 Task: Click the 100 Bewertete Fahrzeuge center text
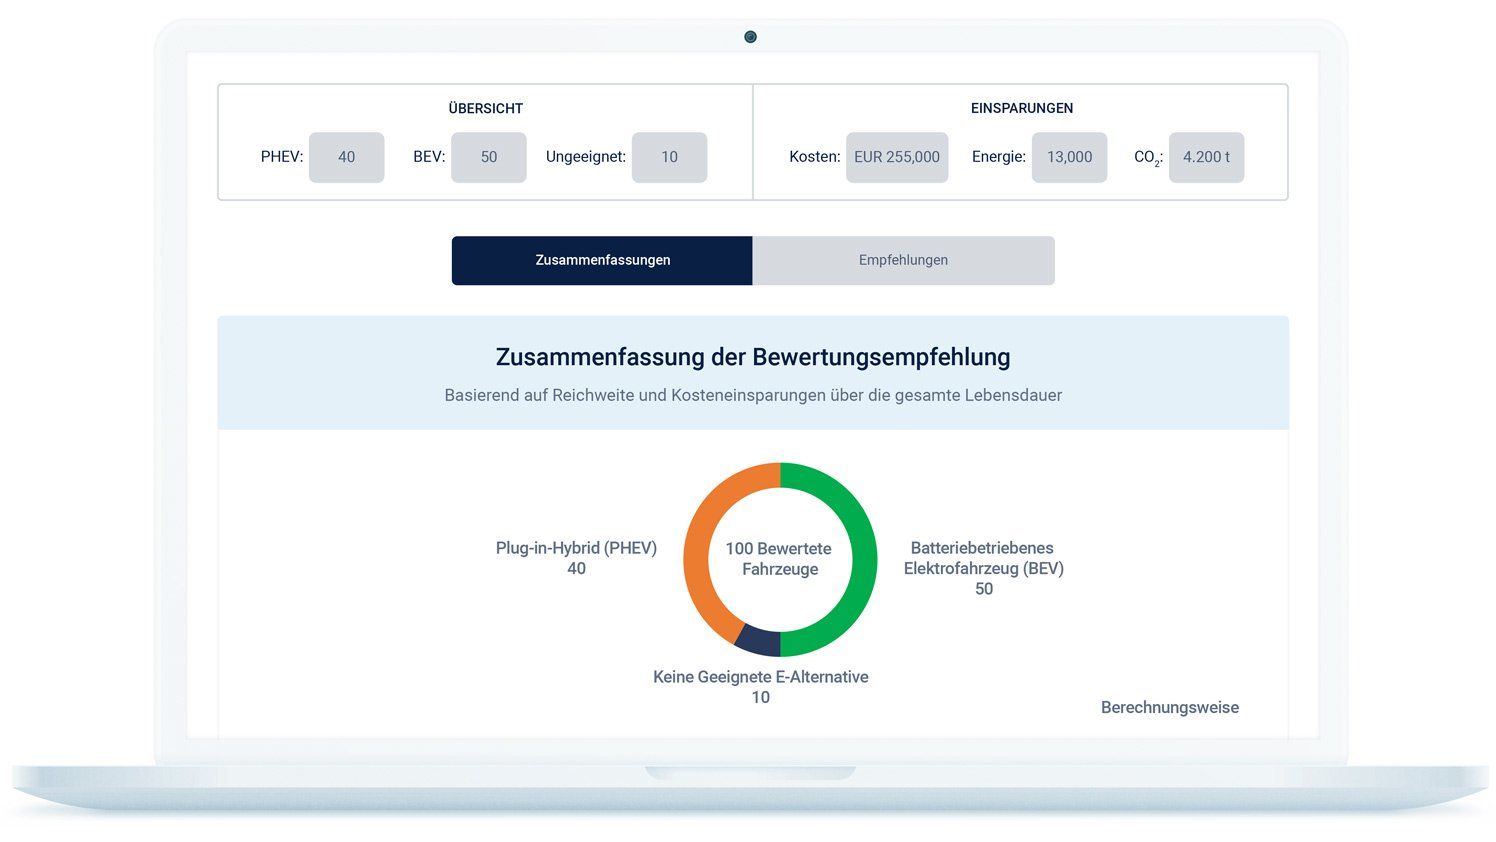click(779, 559)
